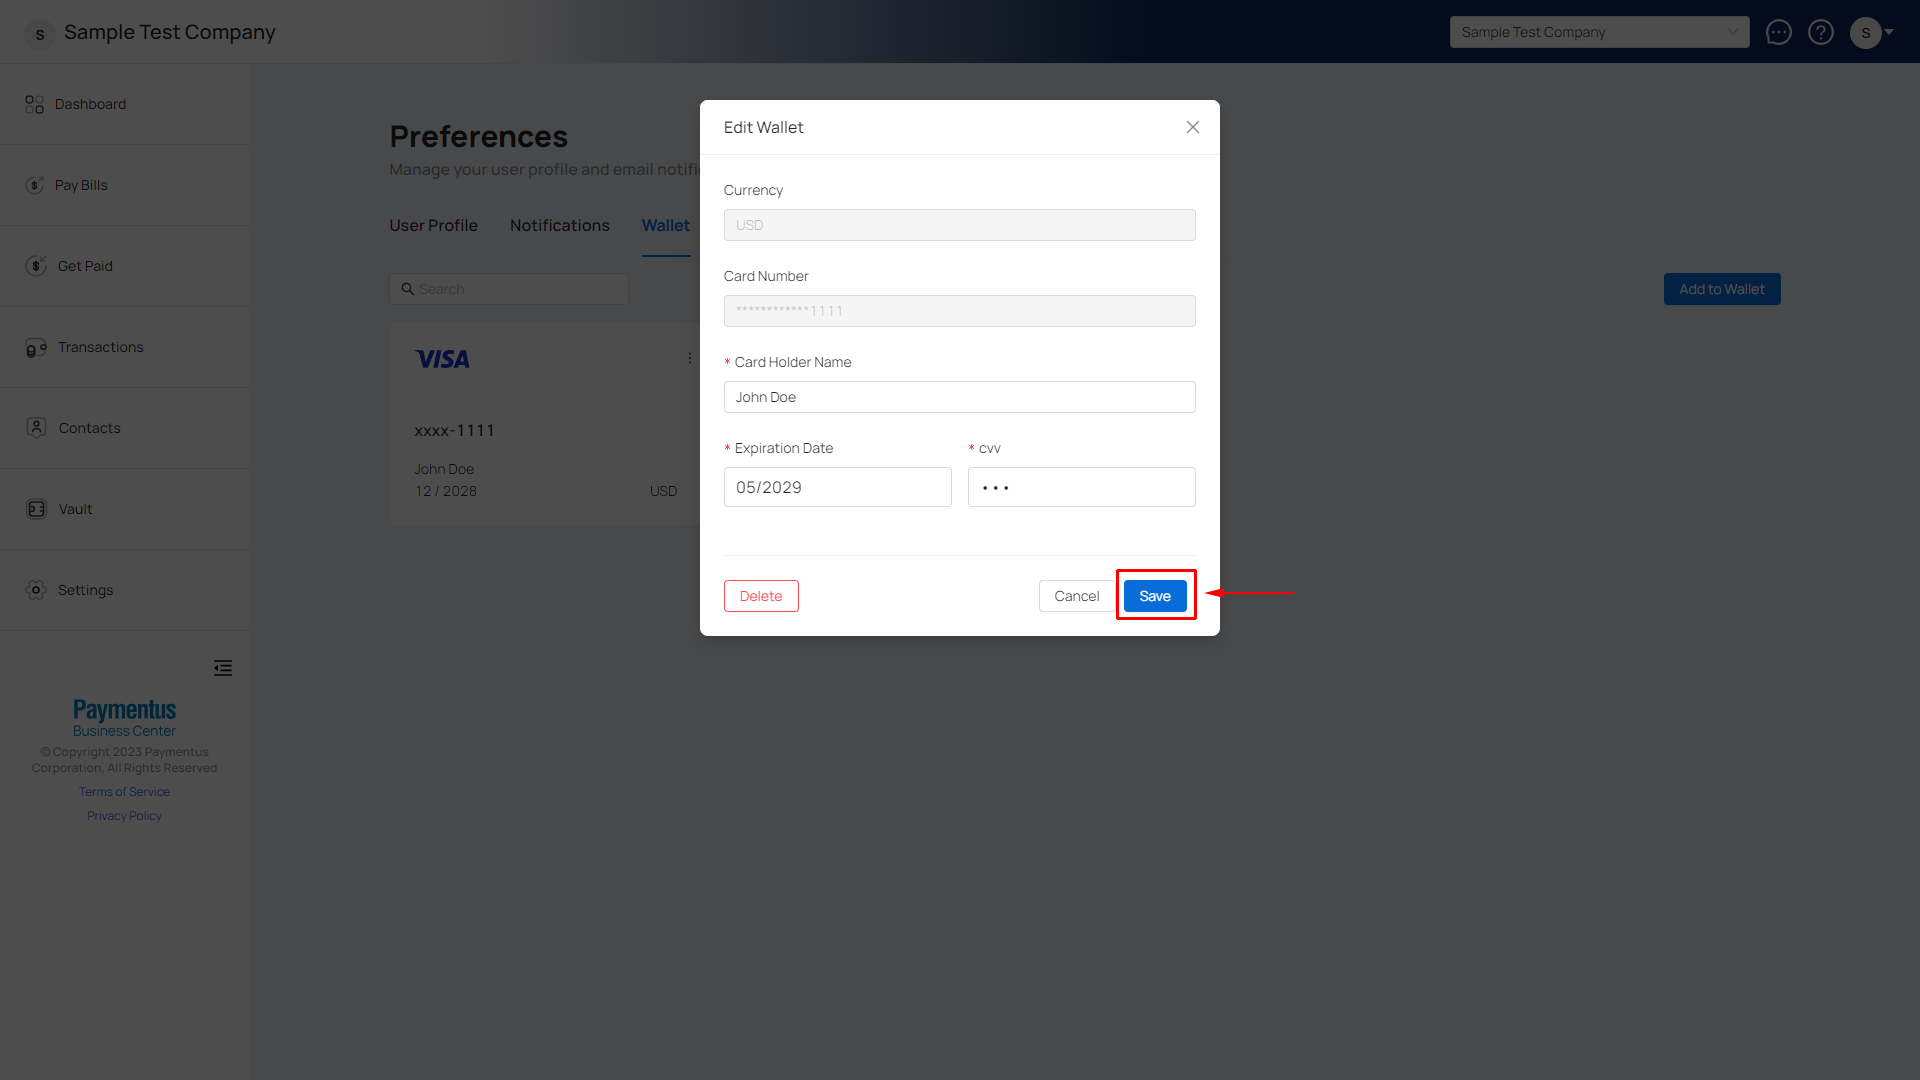Viewport: 1920px width, 1080px height.
Task: Open the Terms of Service link
Action: (124, 792)
